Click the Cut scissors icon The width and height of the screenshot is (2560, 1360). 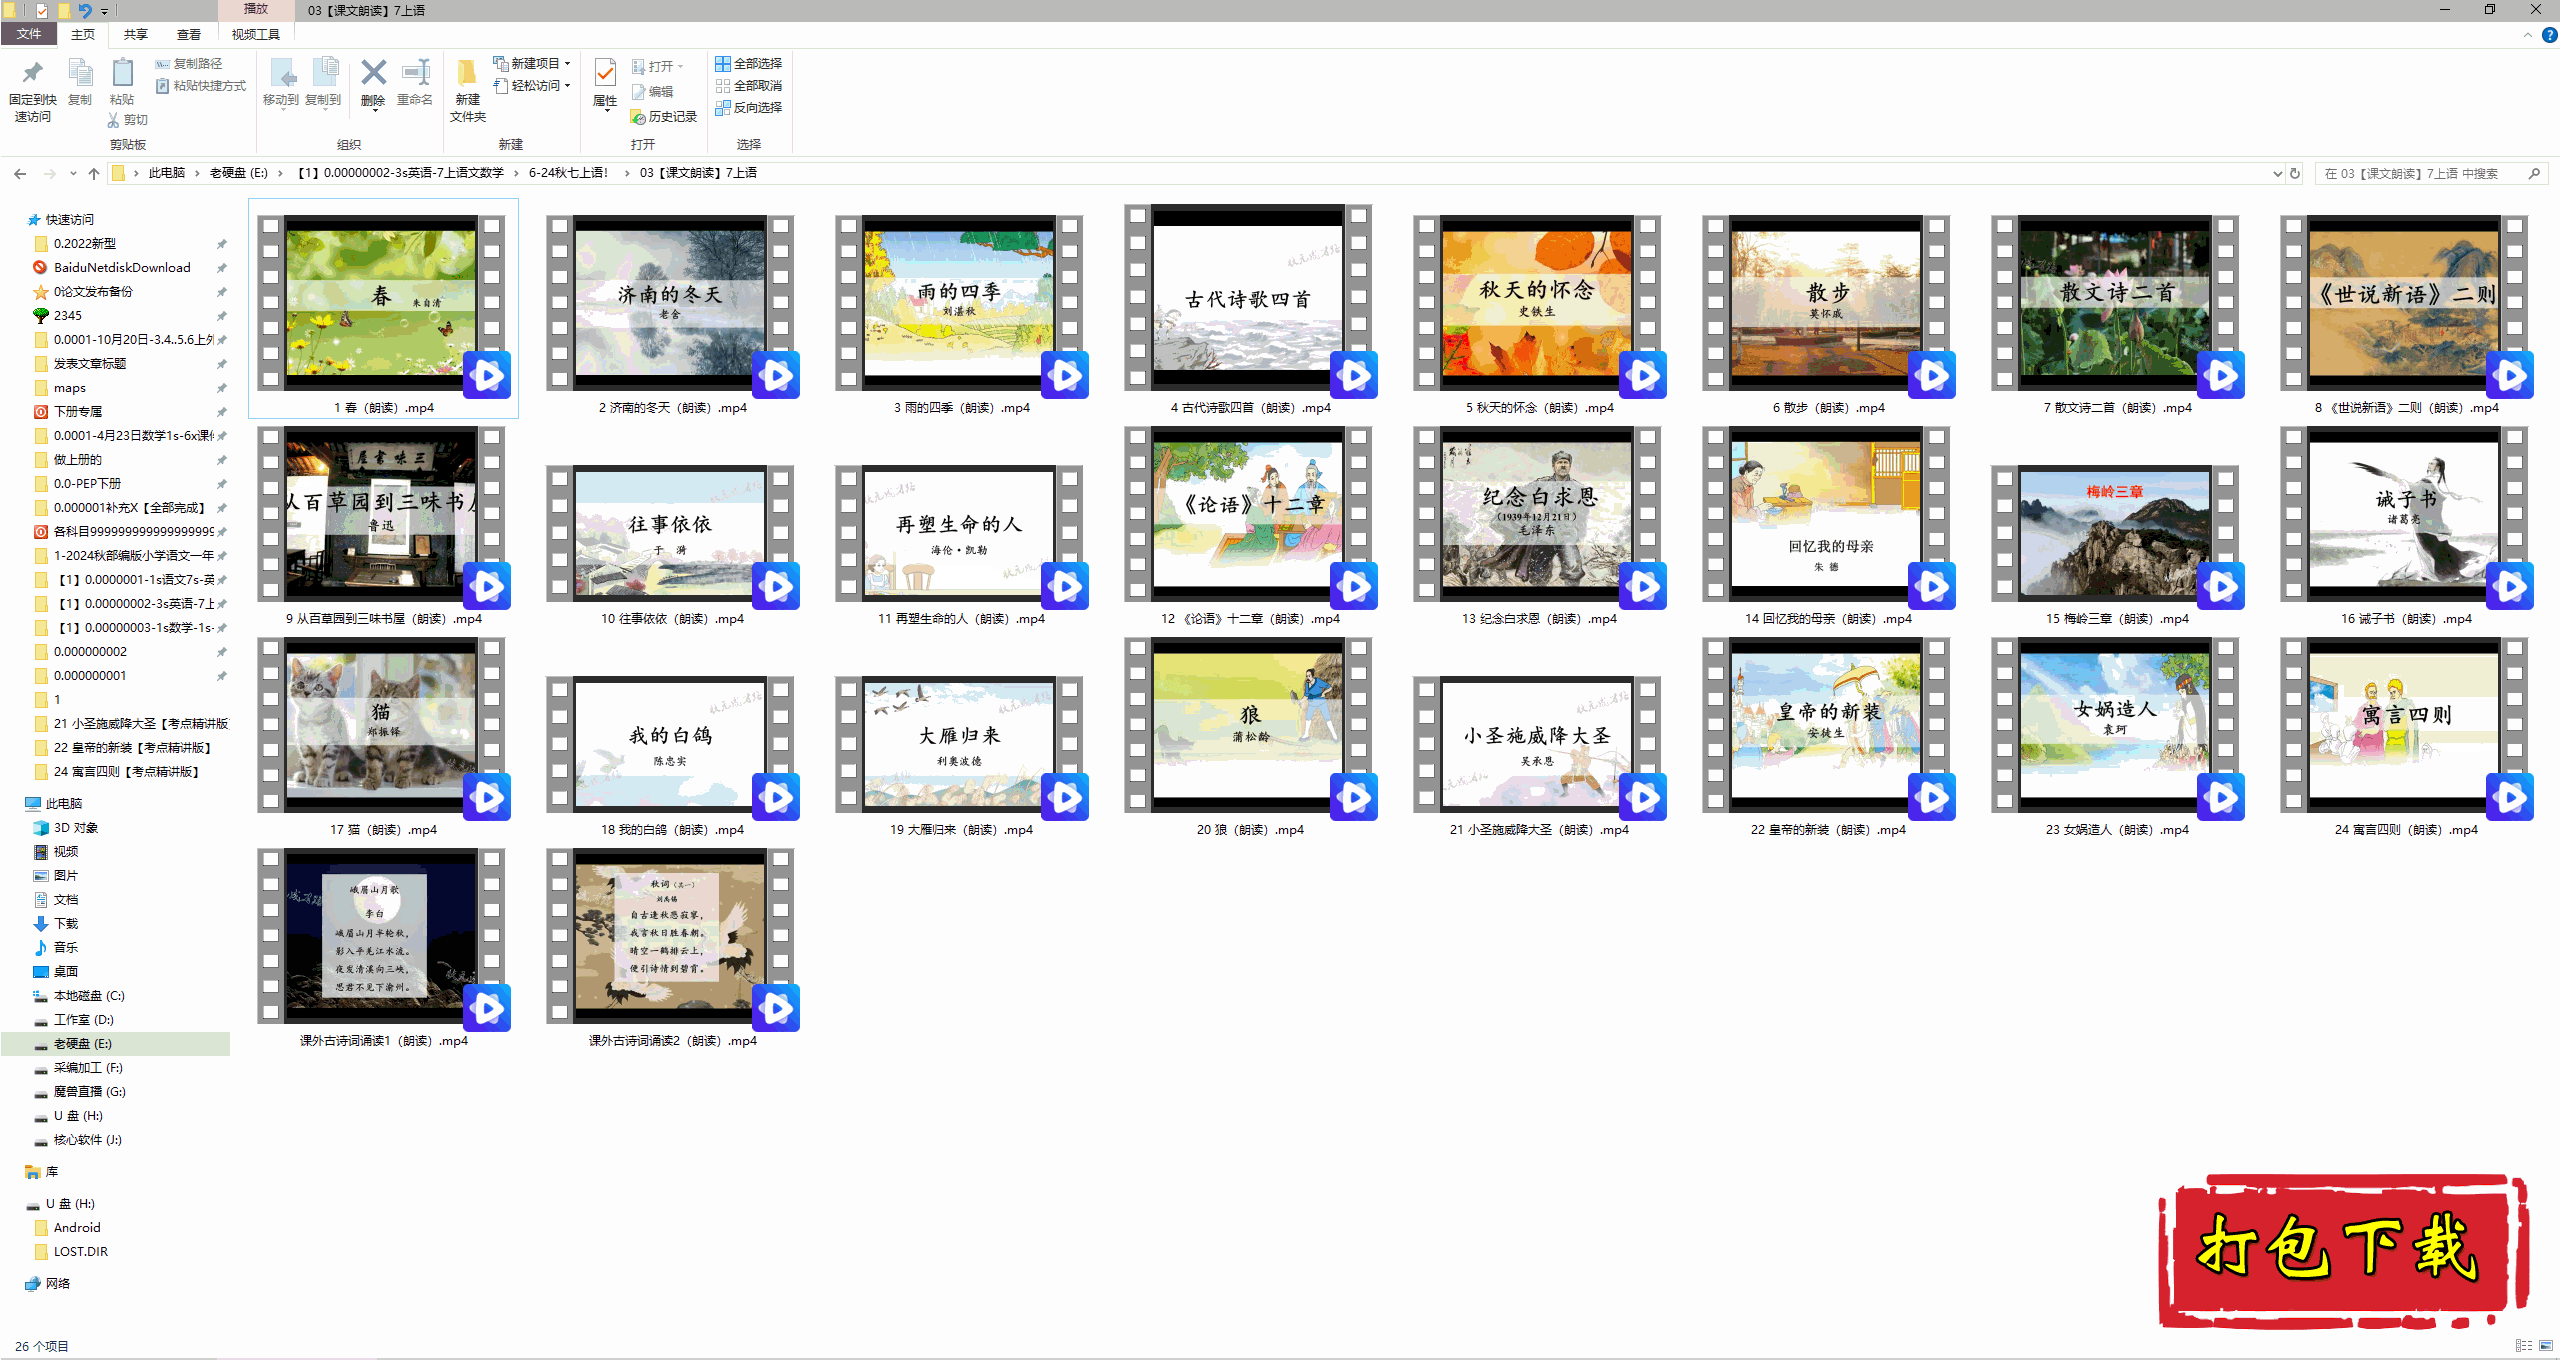point(113,120)
